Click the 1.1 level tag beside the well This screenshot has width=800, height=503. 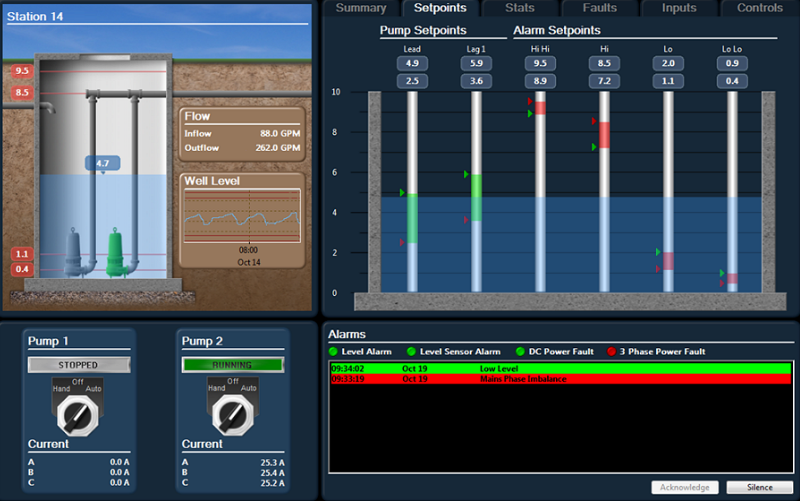click(x=22, y=254)
